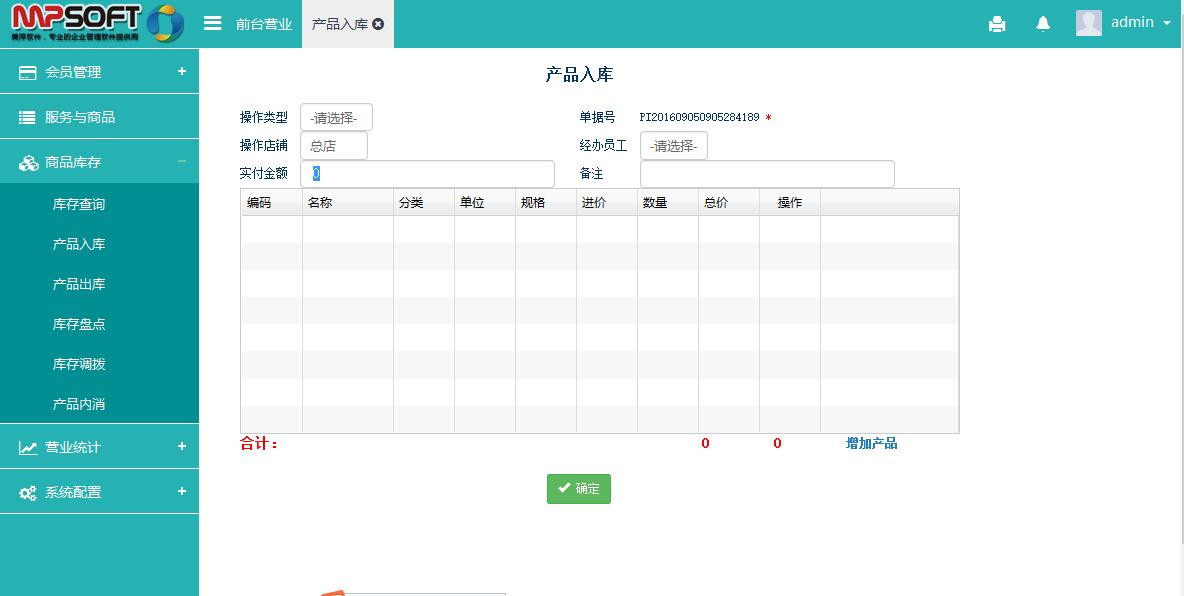
Task: Click the 增加产品 link
Action: pos(871,443)
